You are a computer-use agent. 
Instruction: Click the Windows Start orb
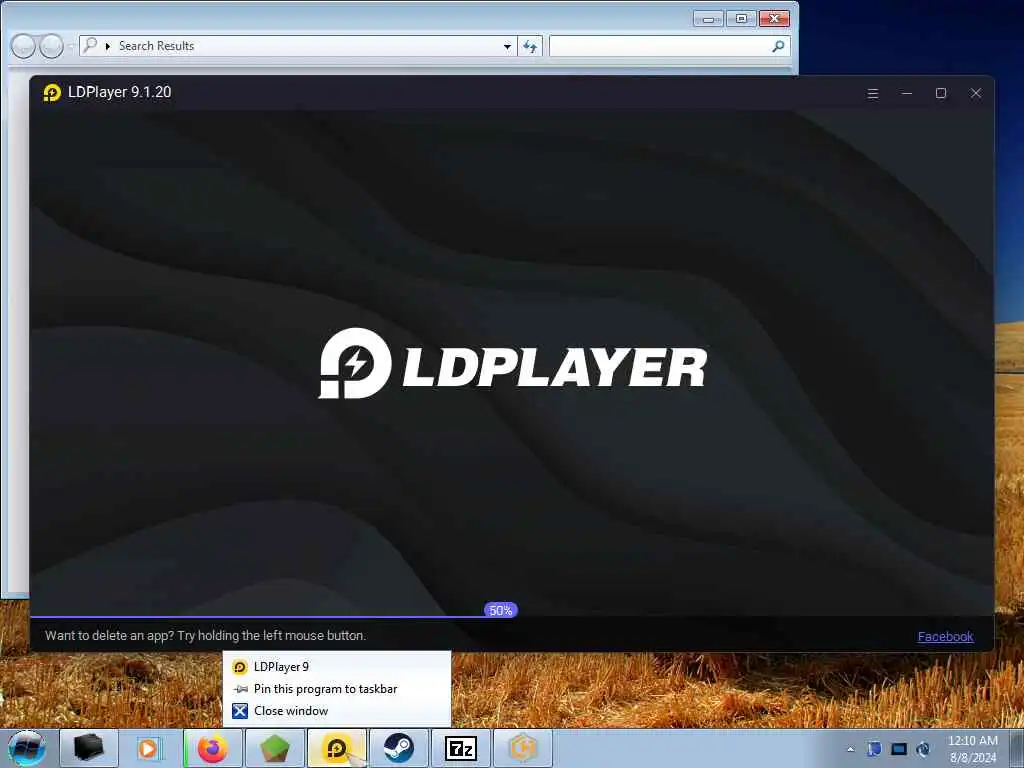27,748
